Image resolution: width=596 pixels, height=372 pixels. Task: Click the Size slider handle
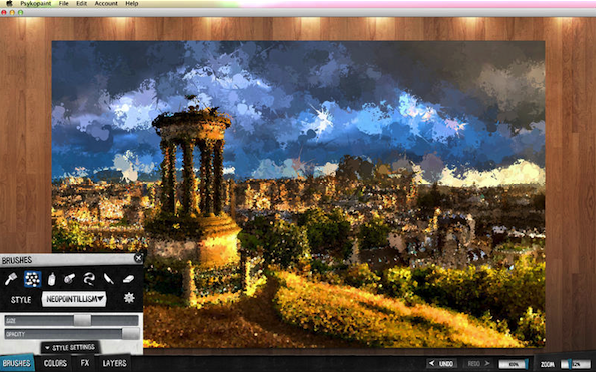coord(82,321)
